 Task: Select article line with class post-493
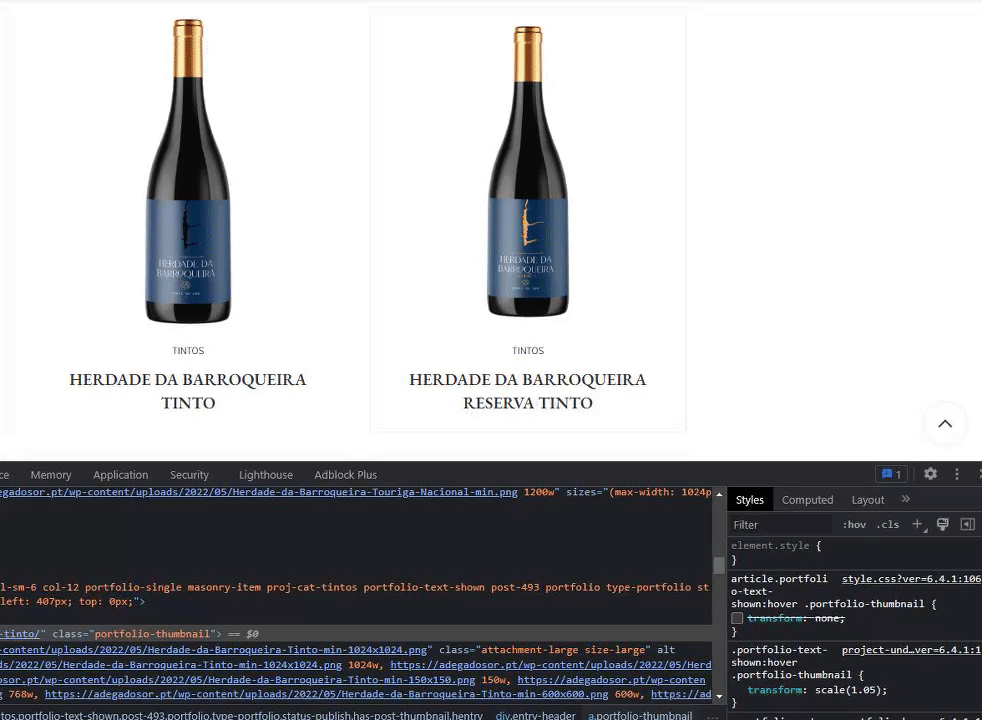tap(356, 587)
